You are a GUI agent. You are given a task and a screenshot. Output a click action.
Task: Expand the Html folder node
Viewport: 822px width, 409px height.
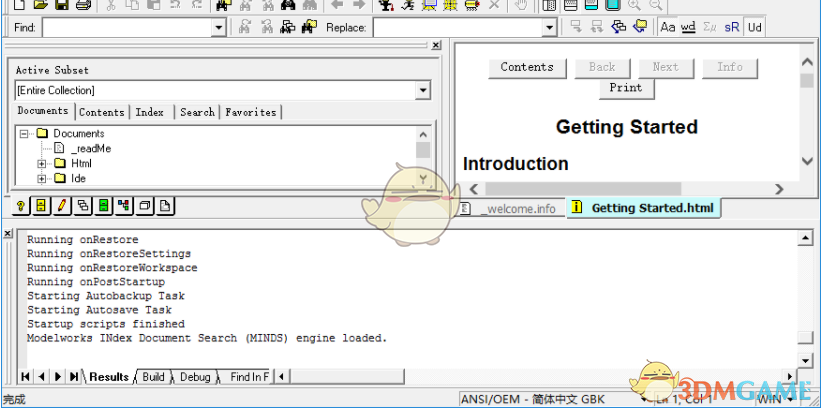click(x=41, y=164)
